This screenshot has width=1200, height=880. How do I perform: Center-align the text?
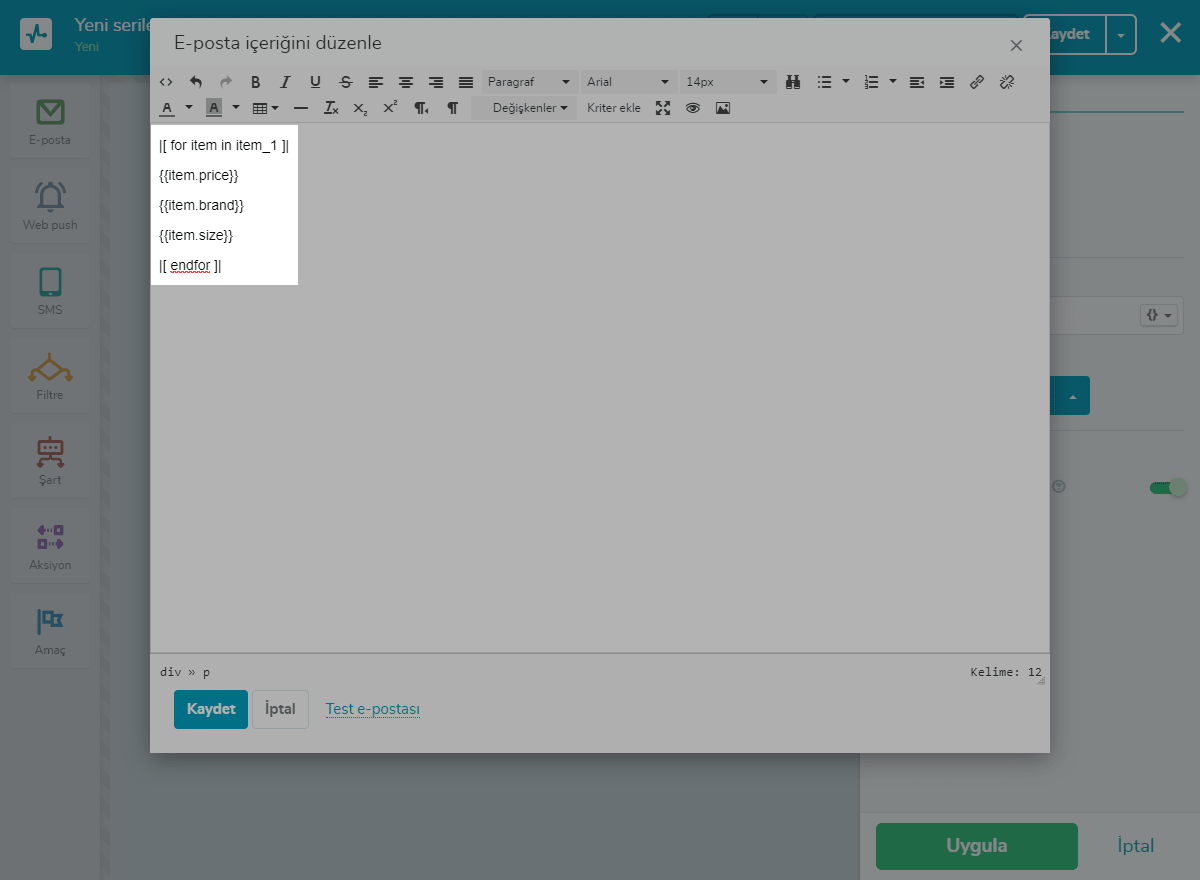coord(406,82)
